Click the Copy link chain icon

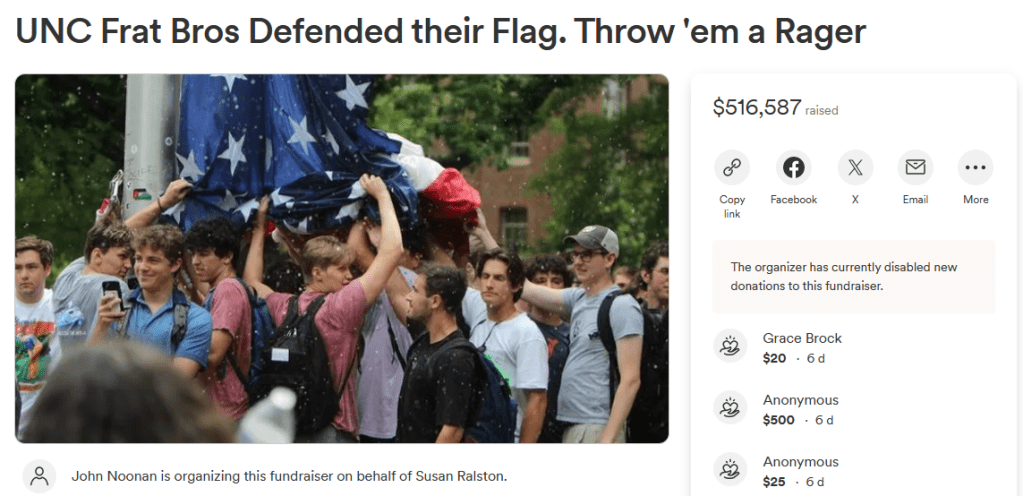(732, 168)
